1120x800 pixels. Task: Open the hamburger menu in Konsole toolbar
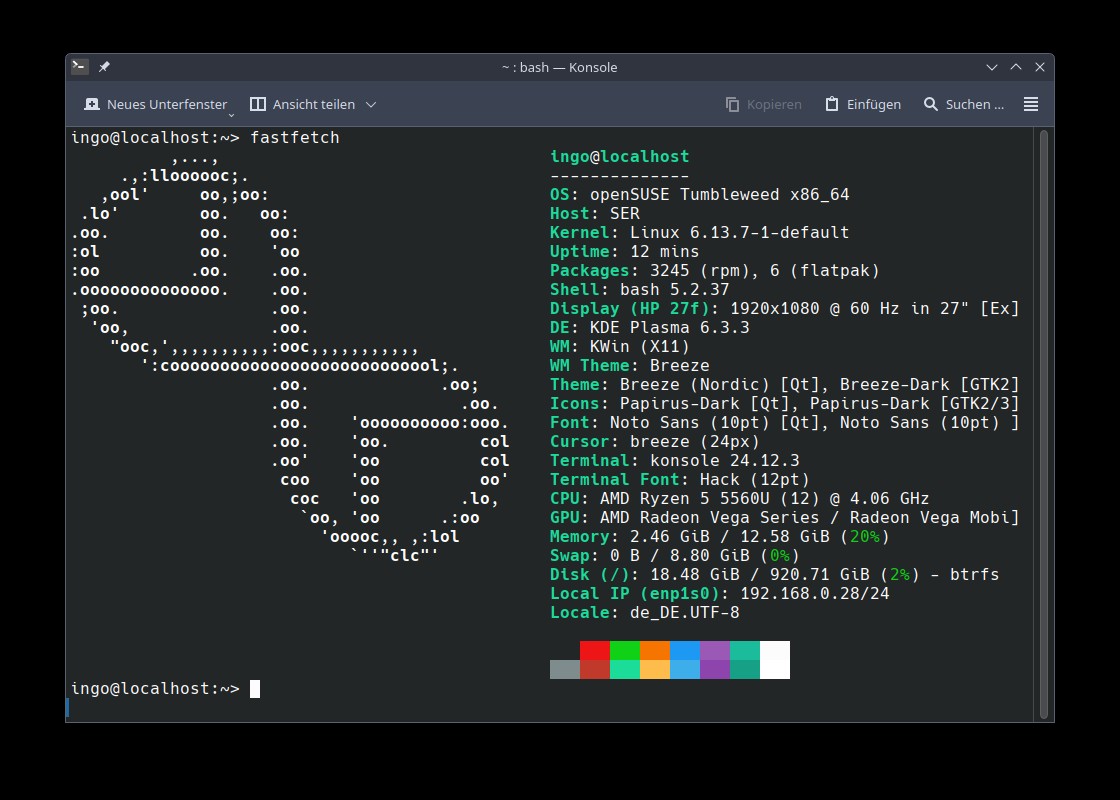tap(1031, 104)
